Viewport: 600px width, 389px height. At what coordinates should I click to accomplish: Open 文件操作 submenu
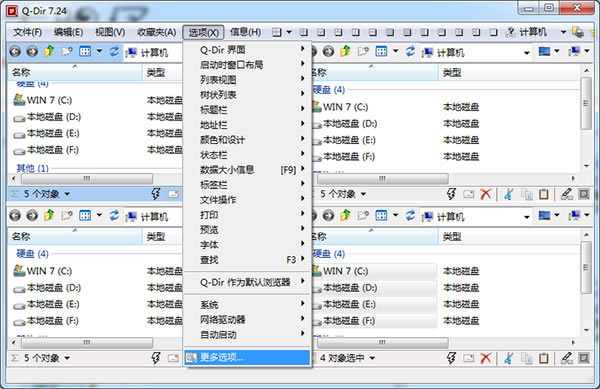coord(247,200)
